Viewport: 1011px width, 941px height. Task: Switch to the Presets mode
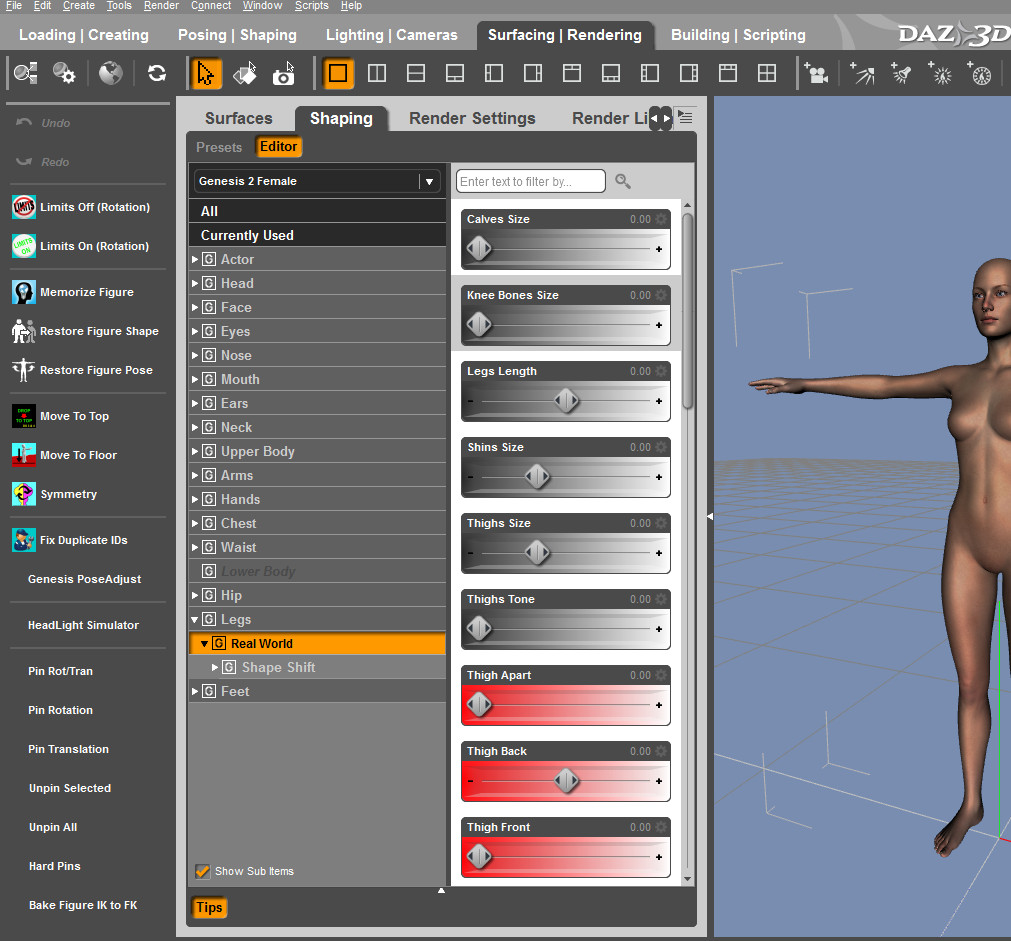[x=219, y=147]
